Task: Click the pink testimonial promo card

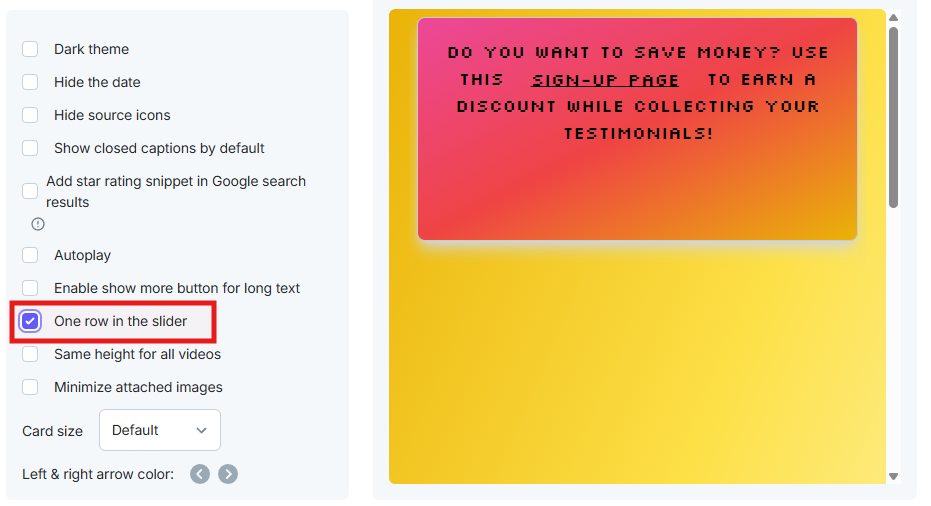Action: [x=637, y=129]
